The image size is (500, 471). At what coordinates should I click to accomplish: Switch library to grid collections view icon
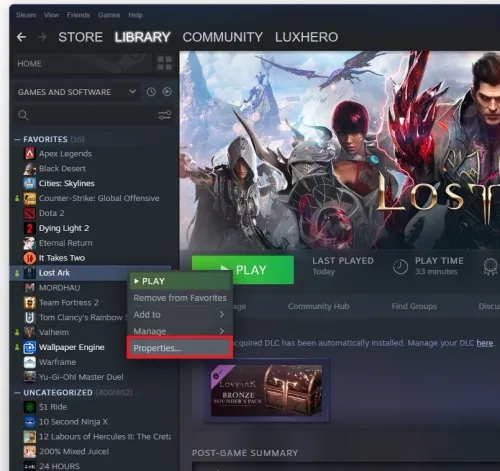(165, 63)
